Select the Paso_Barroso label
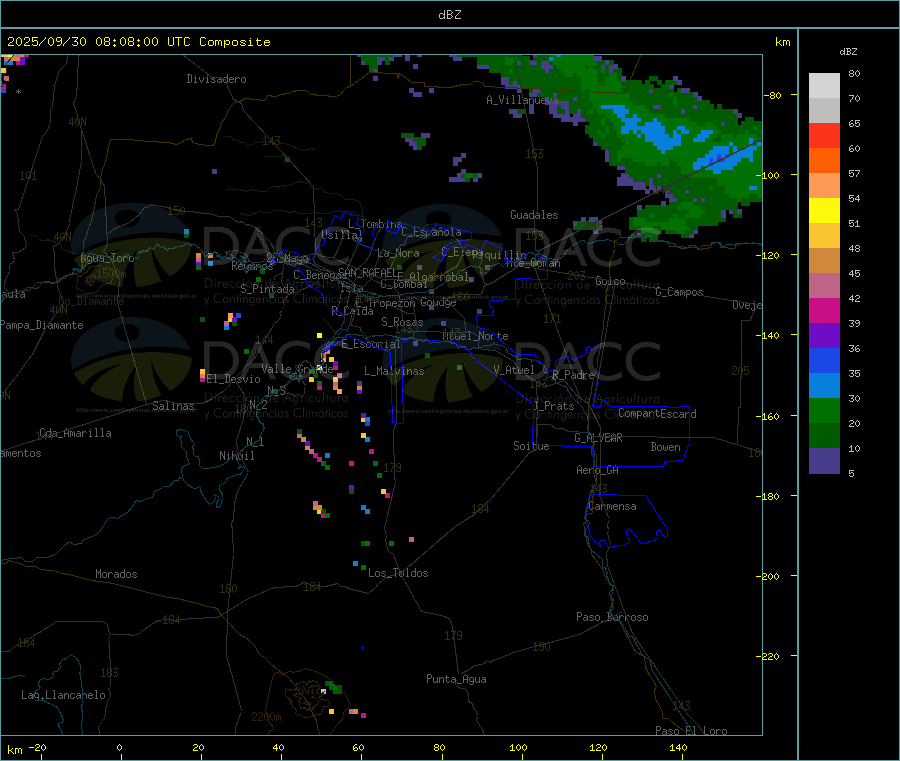 [612, 617]
